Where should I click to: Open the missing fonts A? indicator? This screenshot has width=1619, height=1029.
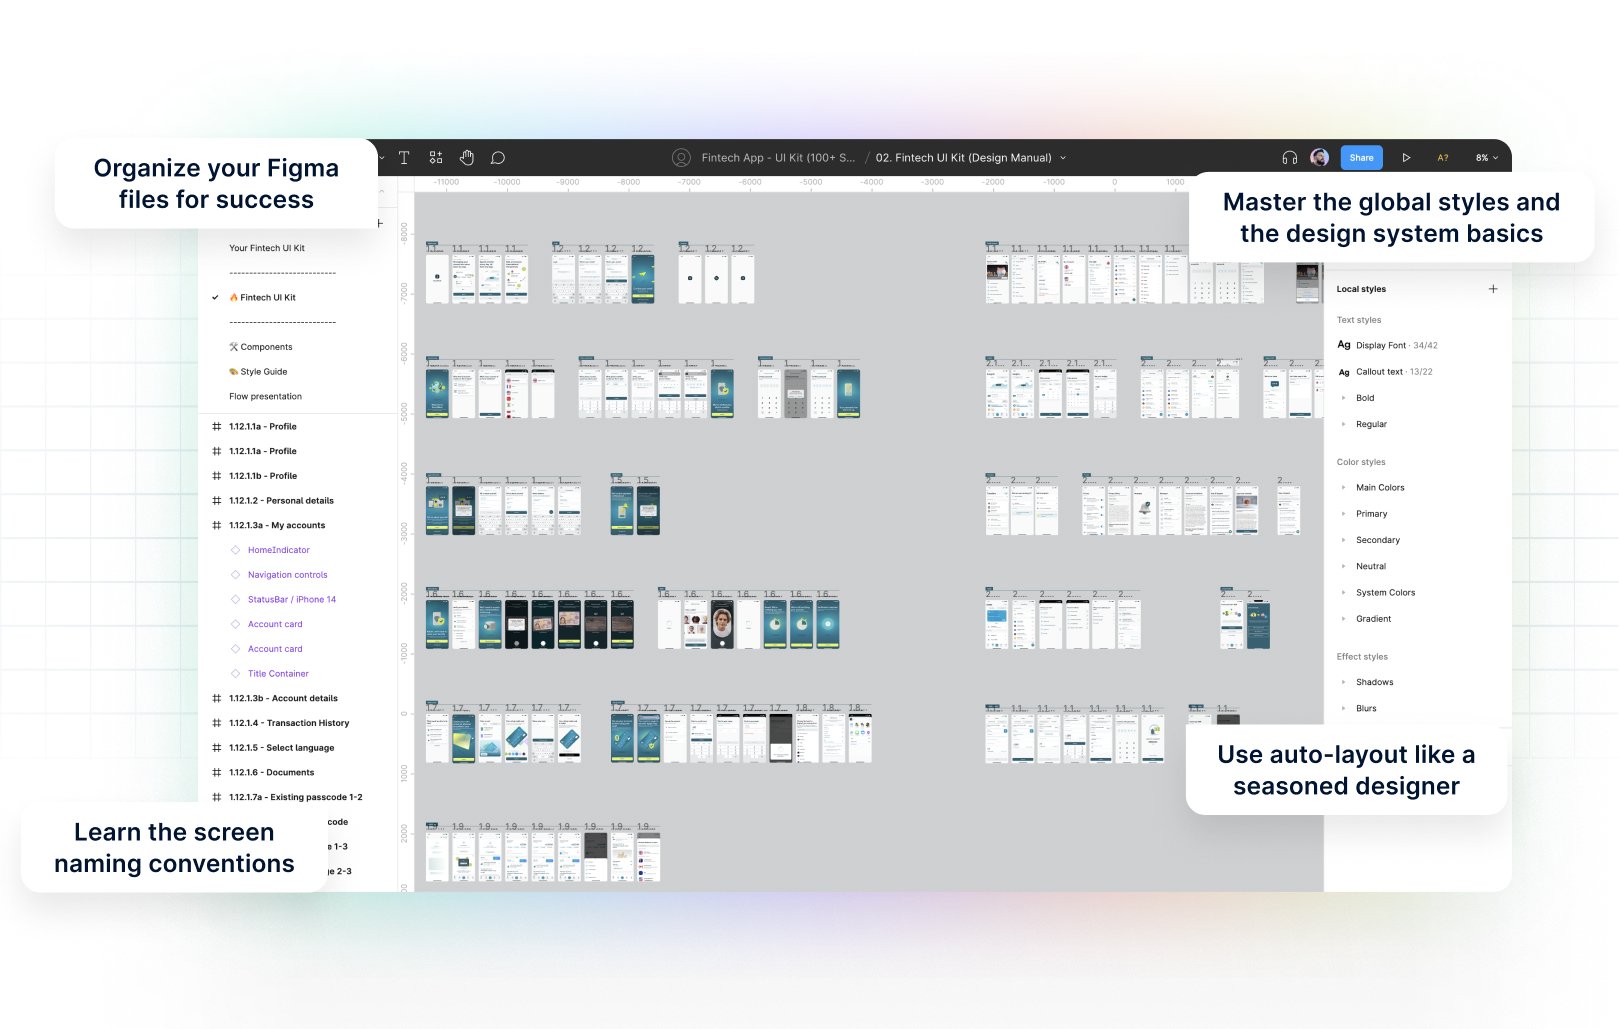point(1443,158)
